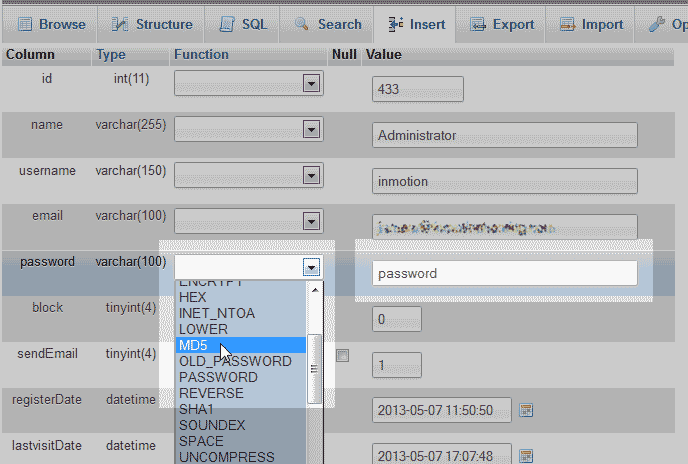Expand the function dropdown for id row
688x464 pixels.
point(310,84)
